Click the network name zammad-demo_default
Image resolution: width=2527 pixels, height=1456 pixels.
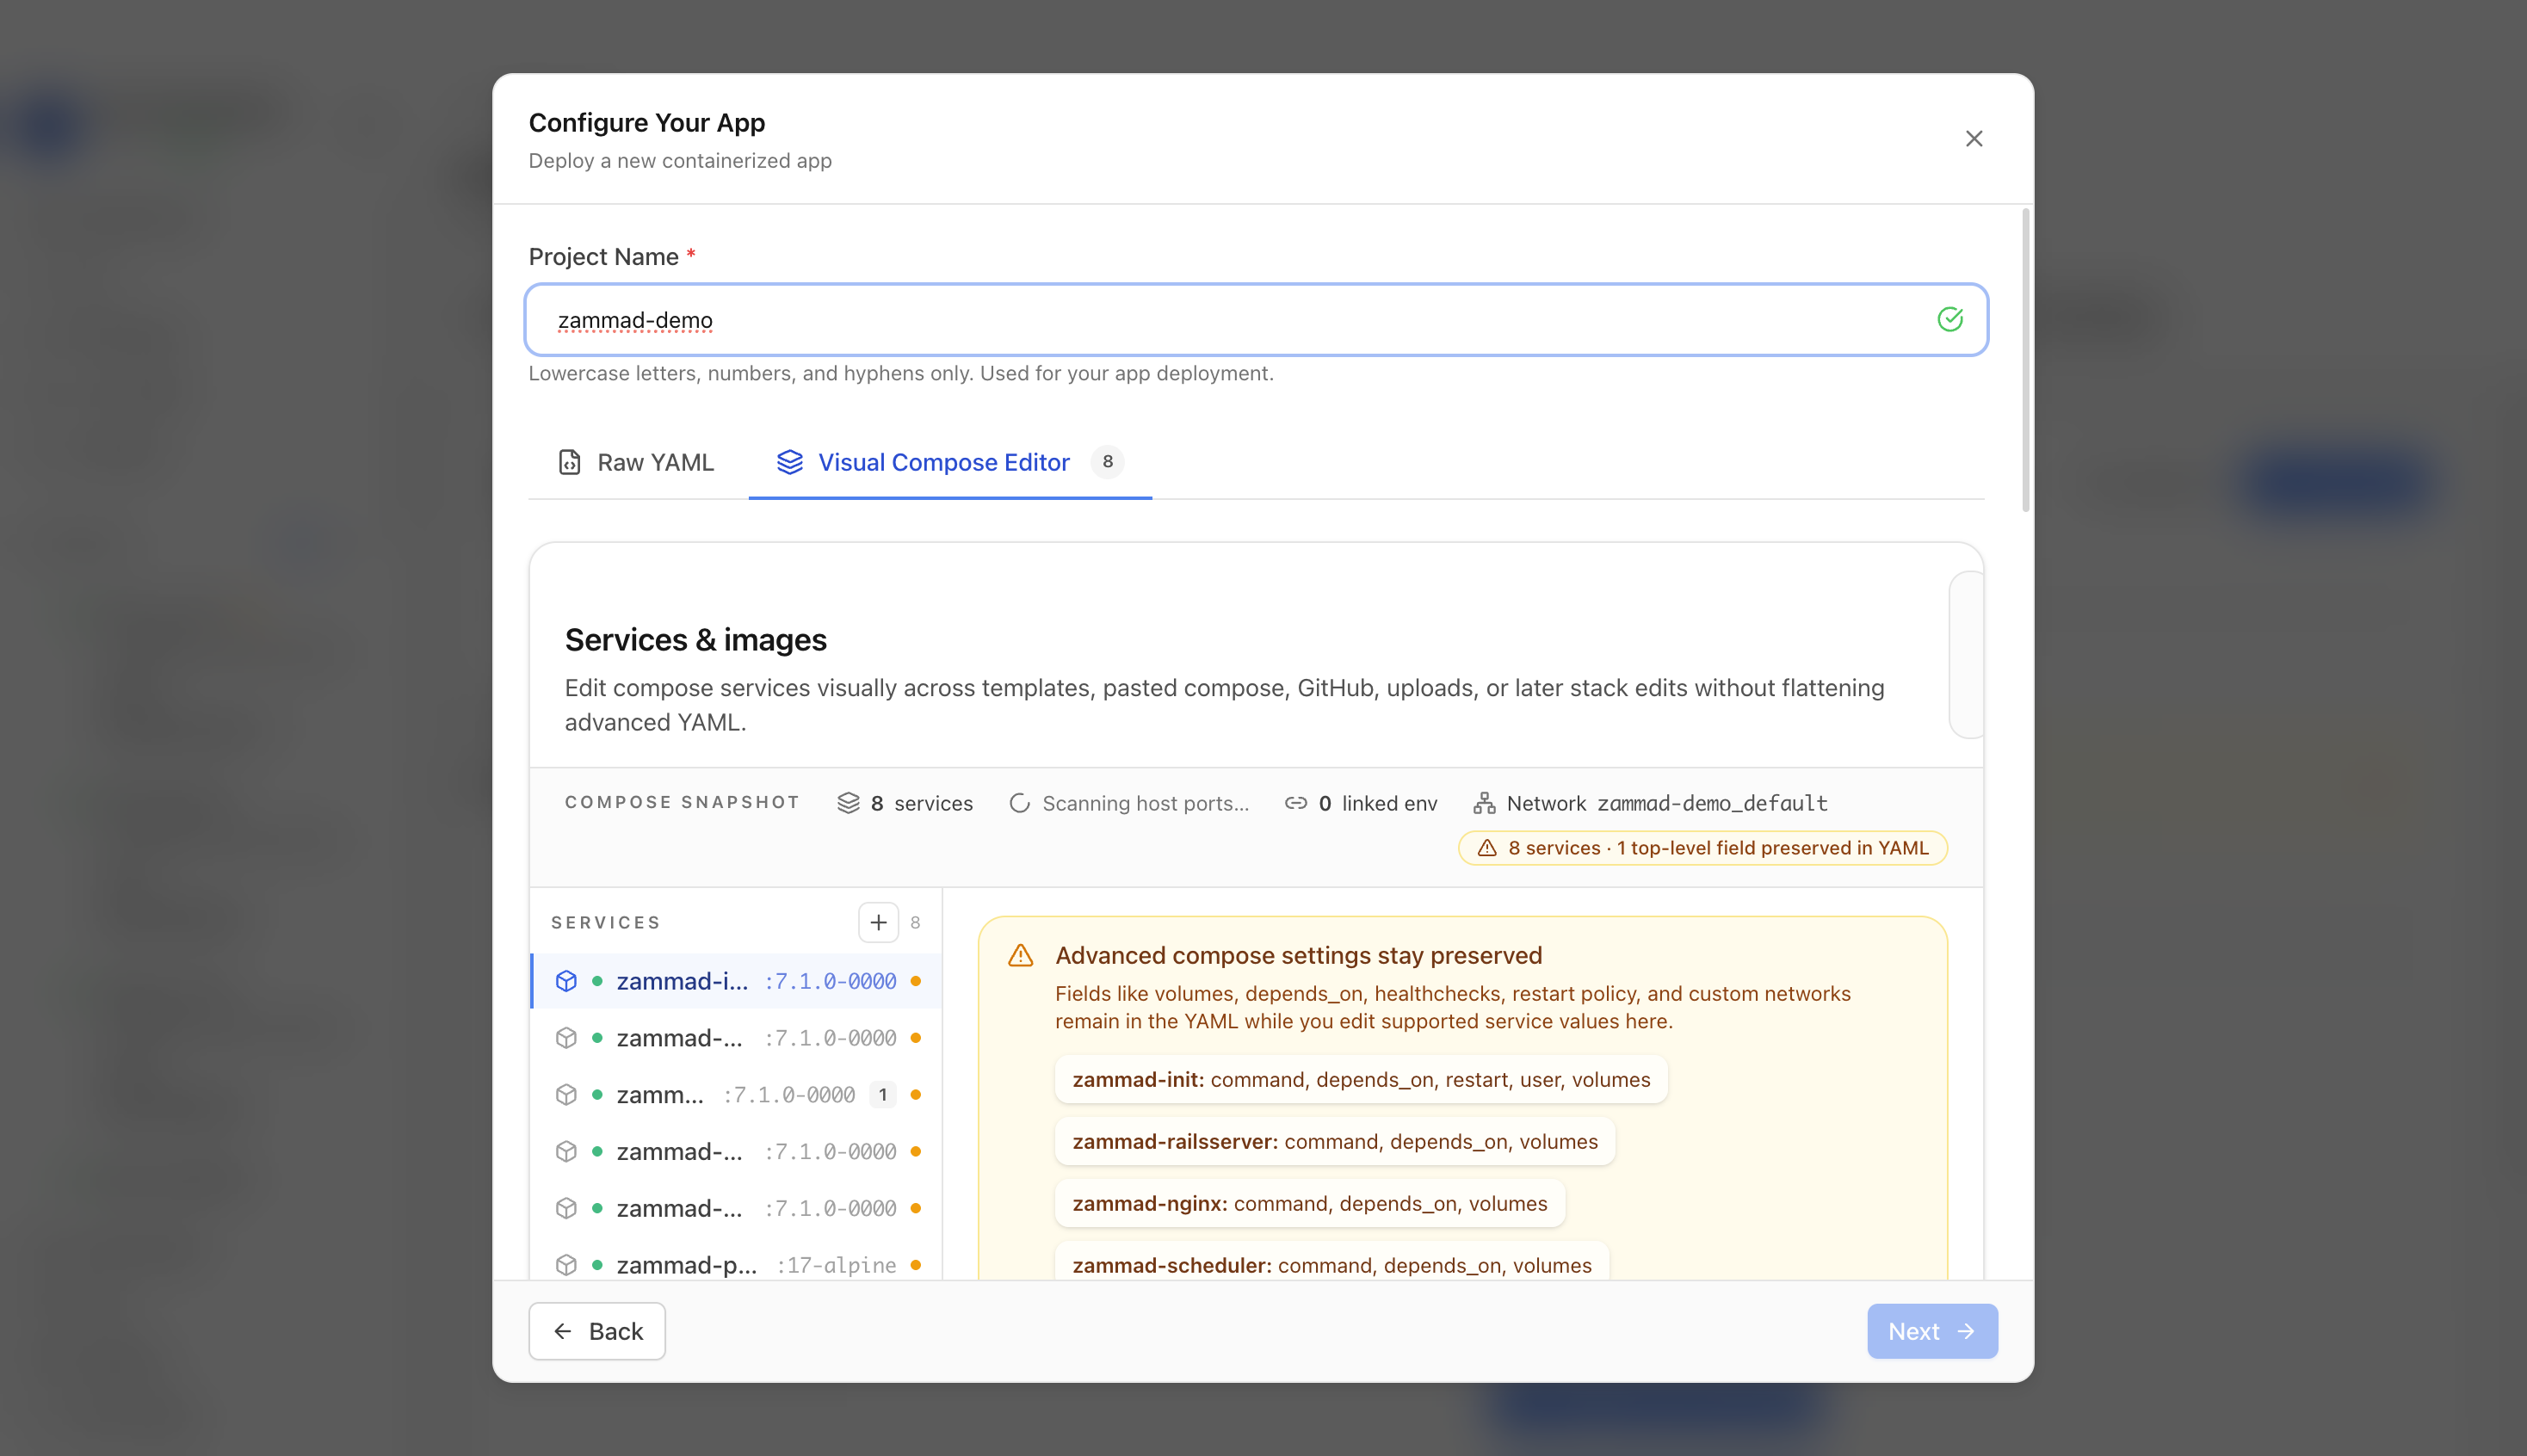tap(1712, 803)
